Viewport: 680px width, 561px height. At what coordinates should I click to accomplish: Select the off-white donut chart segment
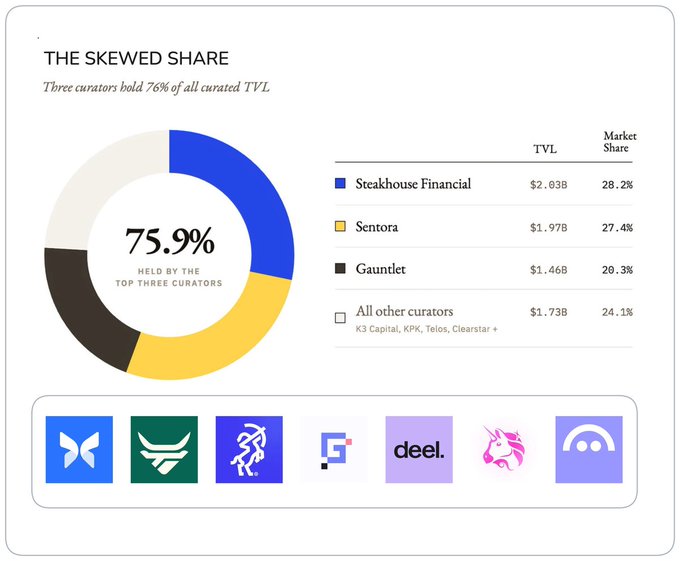coord(95,182)
